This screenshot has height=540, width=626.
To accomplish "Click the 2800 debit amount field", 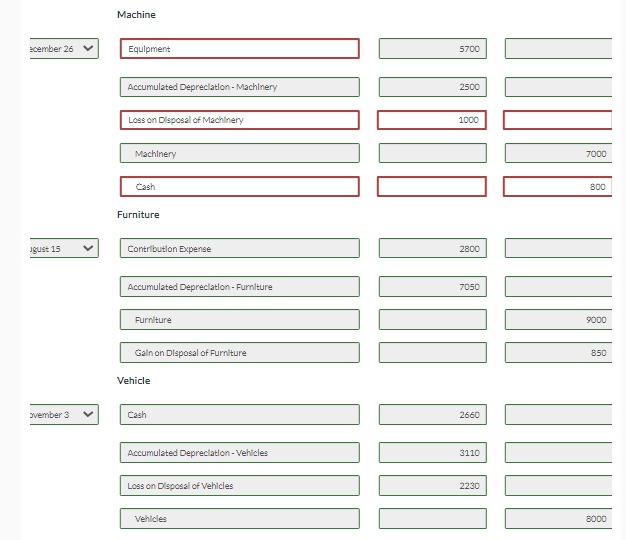I will tap(433, 248).
